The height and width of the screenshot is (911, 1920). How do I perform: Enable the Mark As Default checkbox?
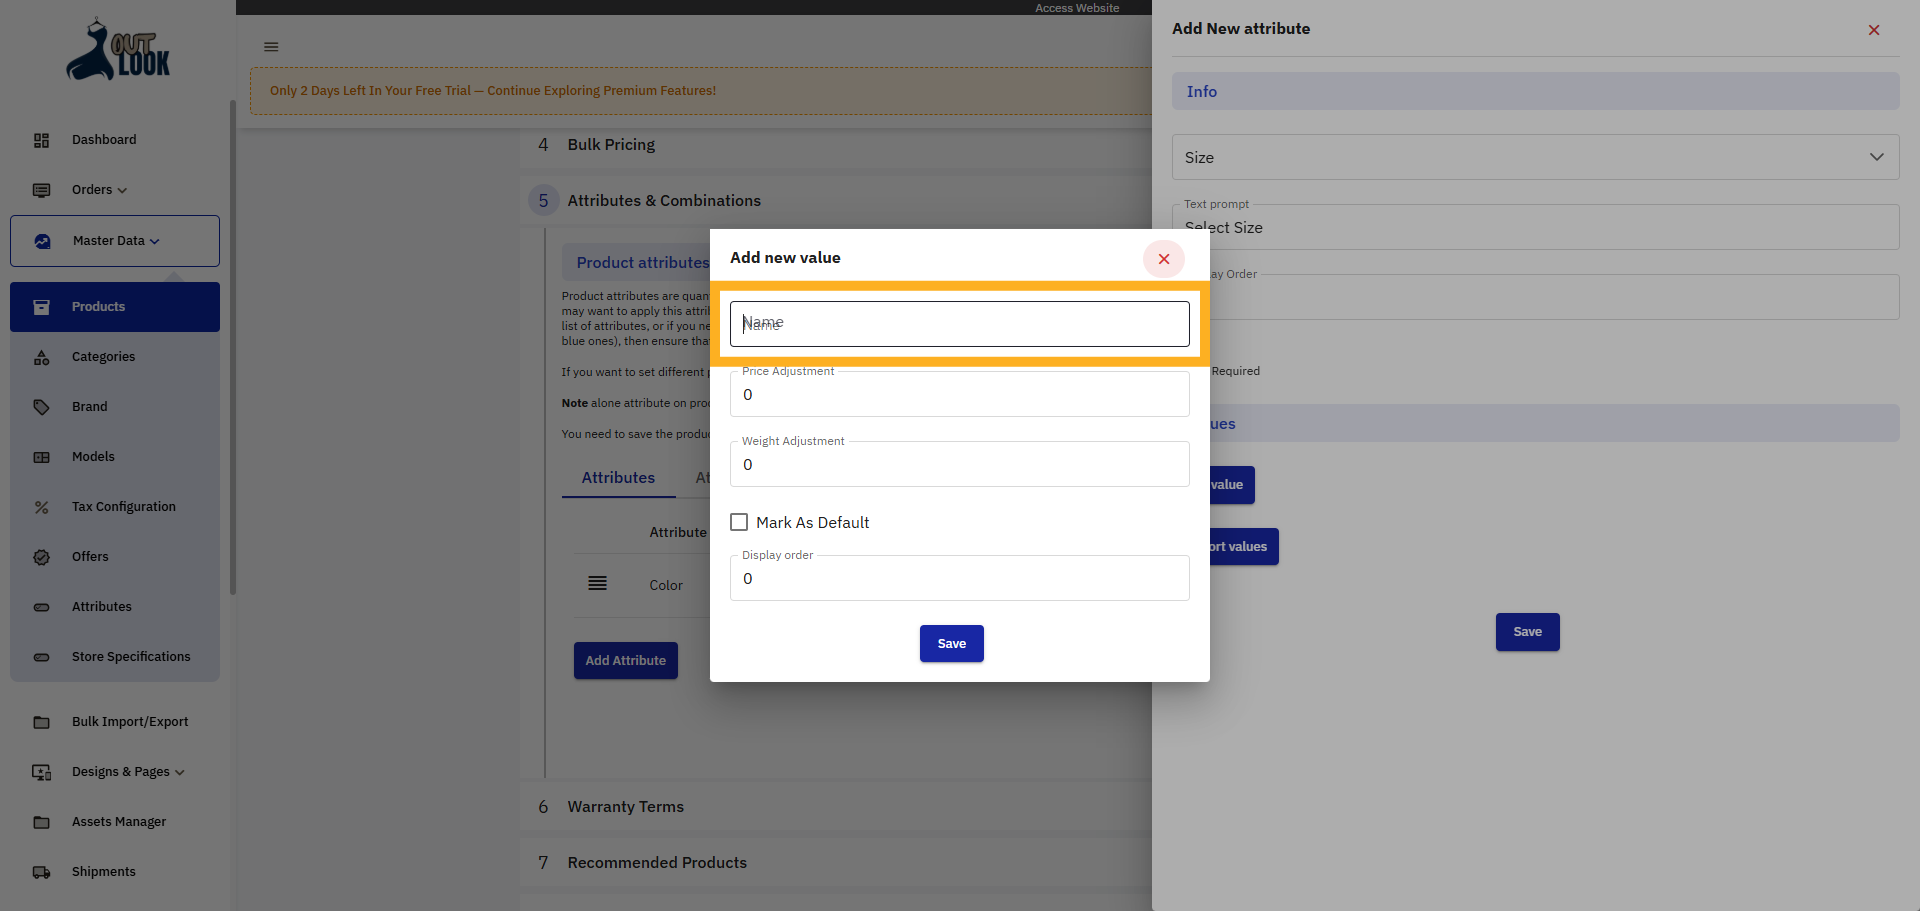pyautogui.click(x=739, y=521)
